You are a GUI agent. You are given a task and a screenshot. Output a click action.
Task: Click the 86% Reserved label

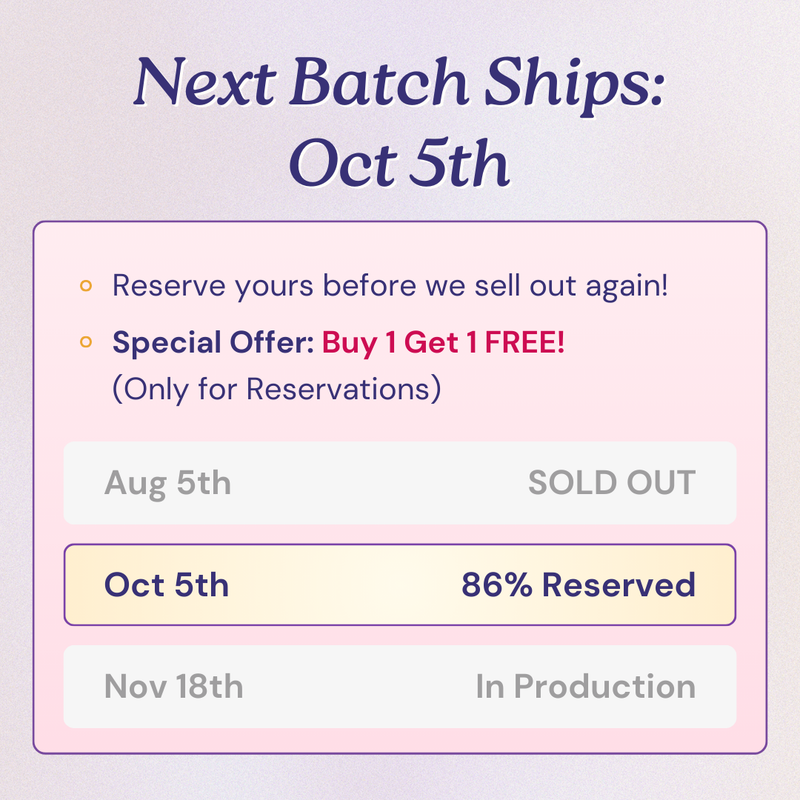[578, 585]
